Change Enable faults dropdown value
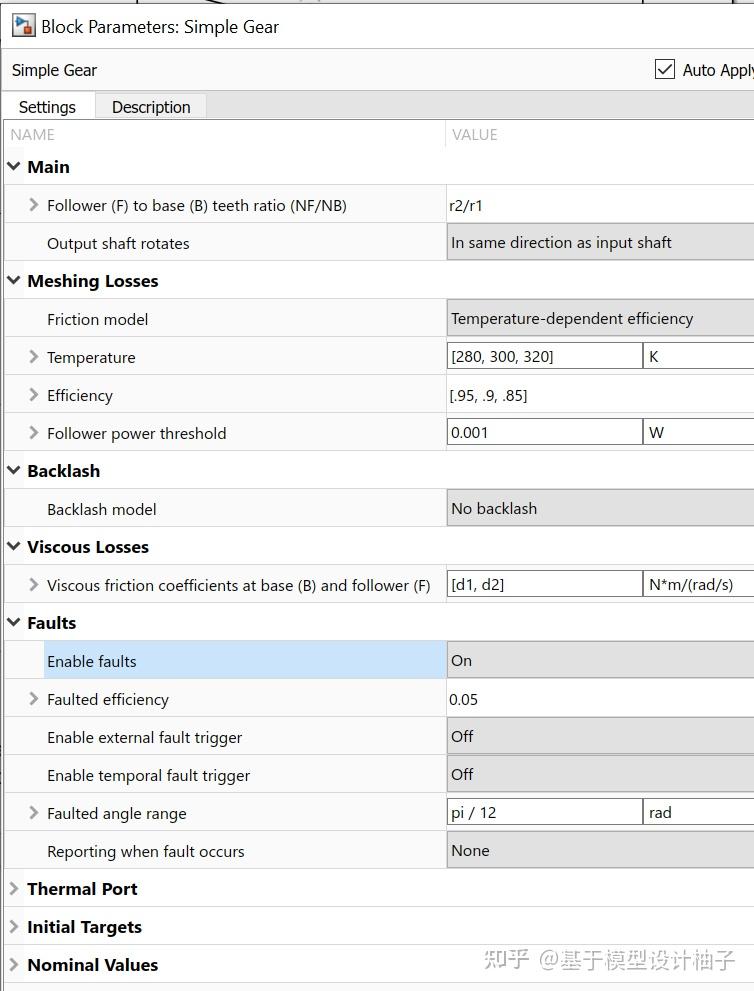 click(600, 661)
